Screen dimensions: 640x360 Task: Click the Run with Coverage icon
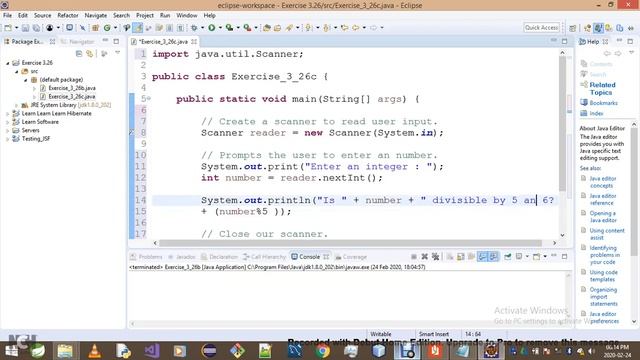pos(229,28)
